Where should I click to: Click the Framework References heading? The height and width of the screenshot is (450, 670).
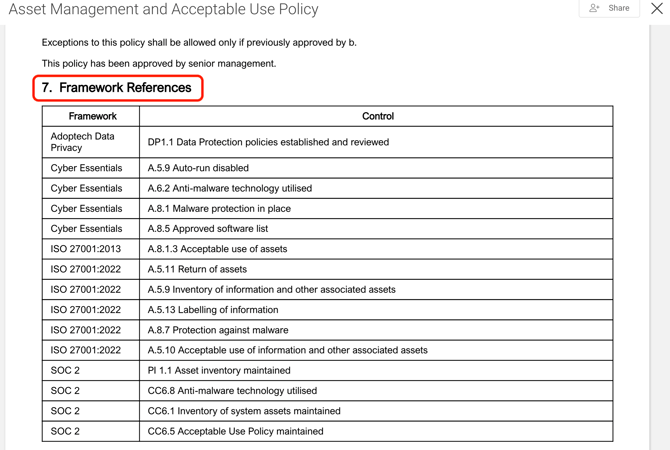point(118,88)
